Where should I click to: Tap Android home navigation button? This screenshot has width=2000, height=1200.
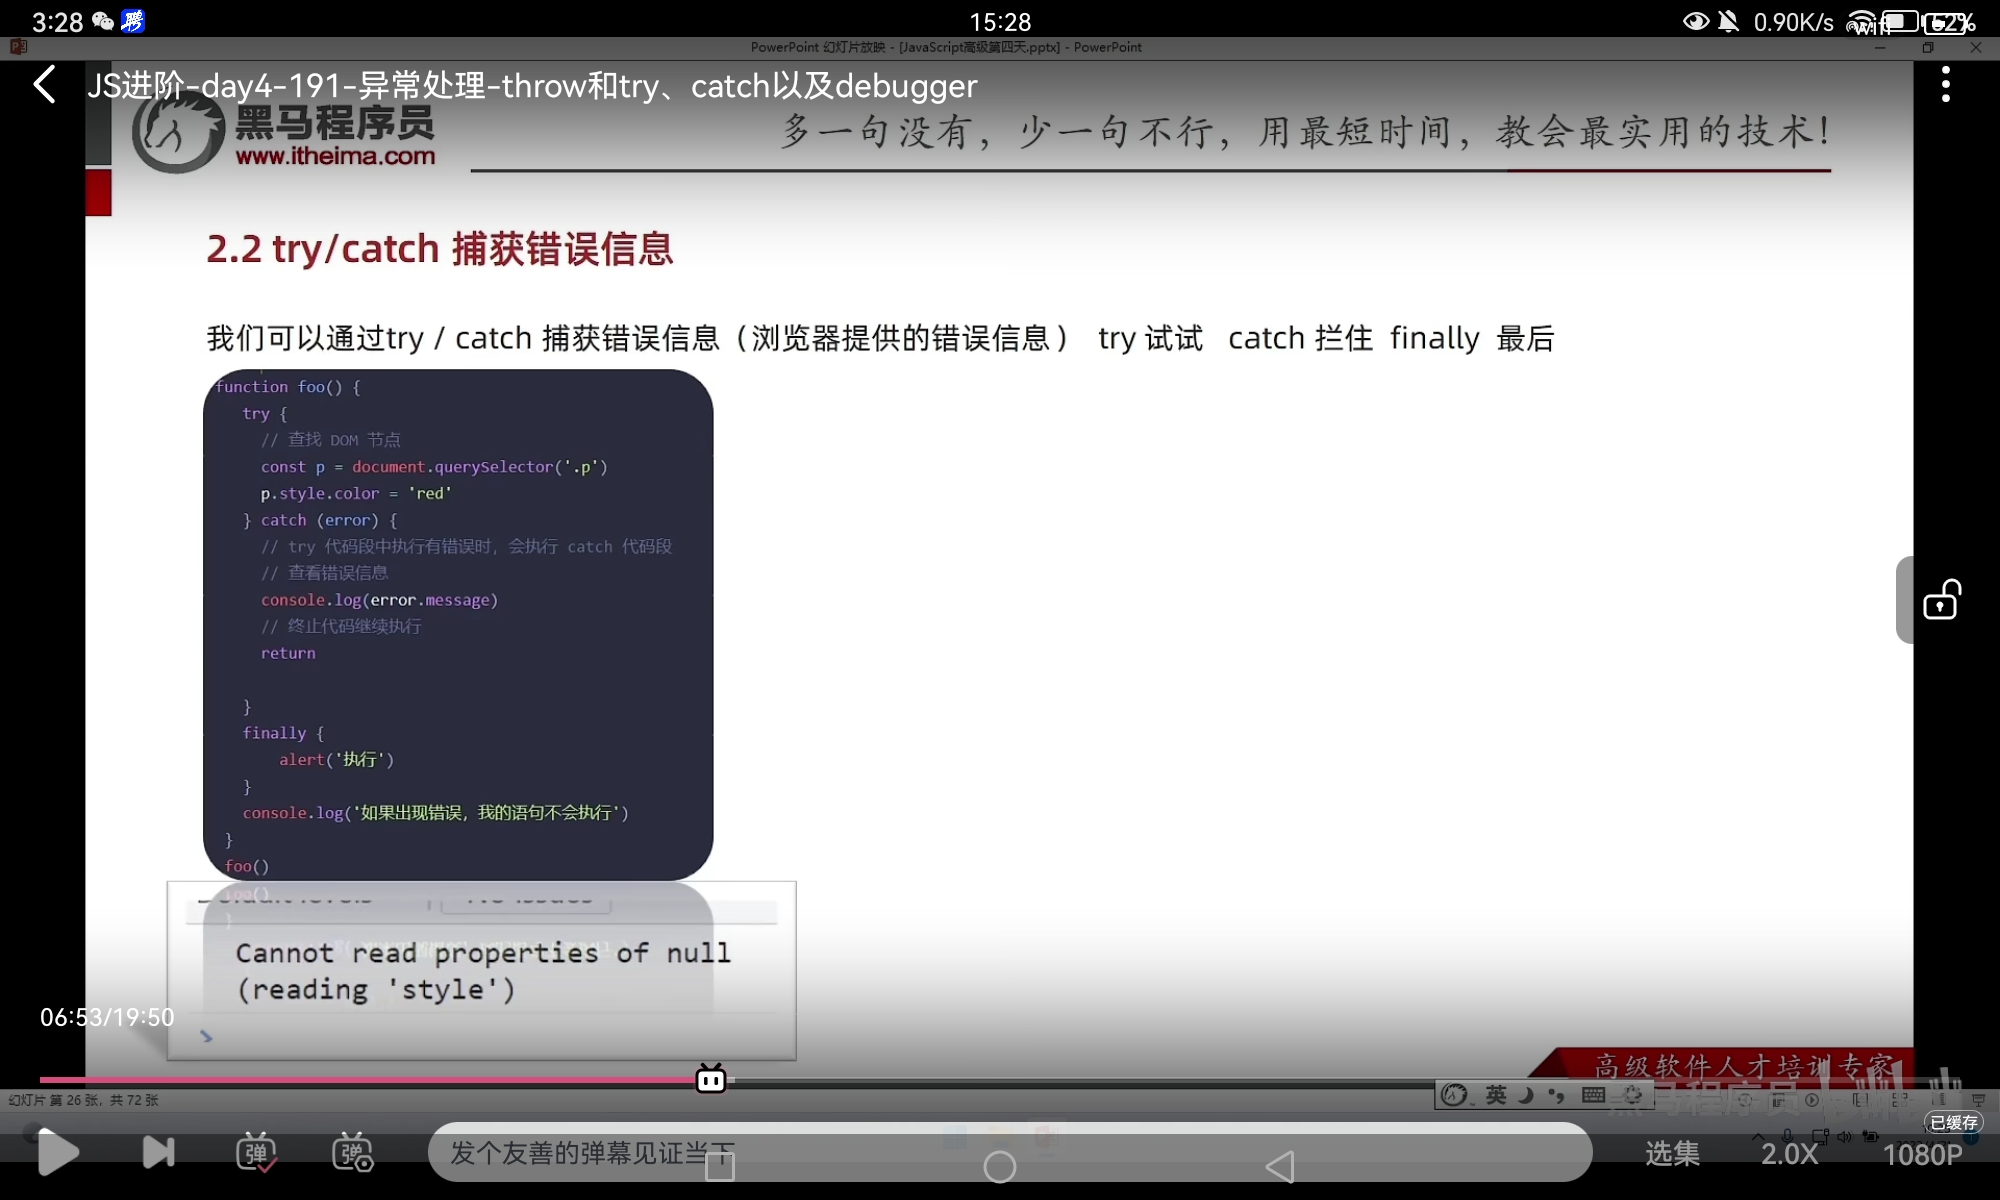coord(999,1167)
